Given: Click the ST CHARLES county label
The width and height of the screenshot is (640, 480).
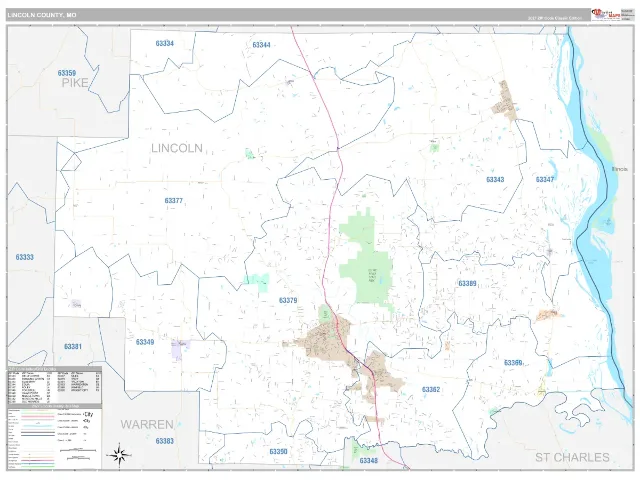Looking at the screenshot, I should (572, 457).
